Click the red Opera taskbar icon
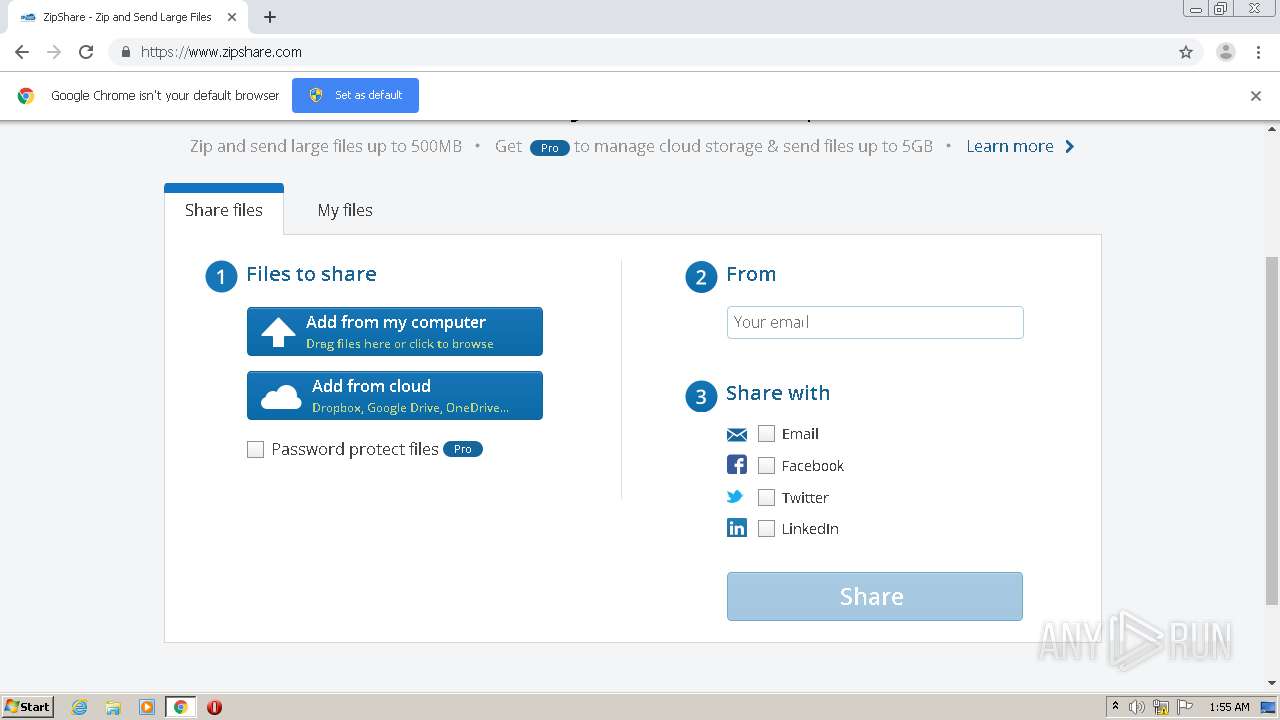This screenshot has height=720, width=1280. pos(214,707)
